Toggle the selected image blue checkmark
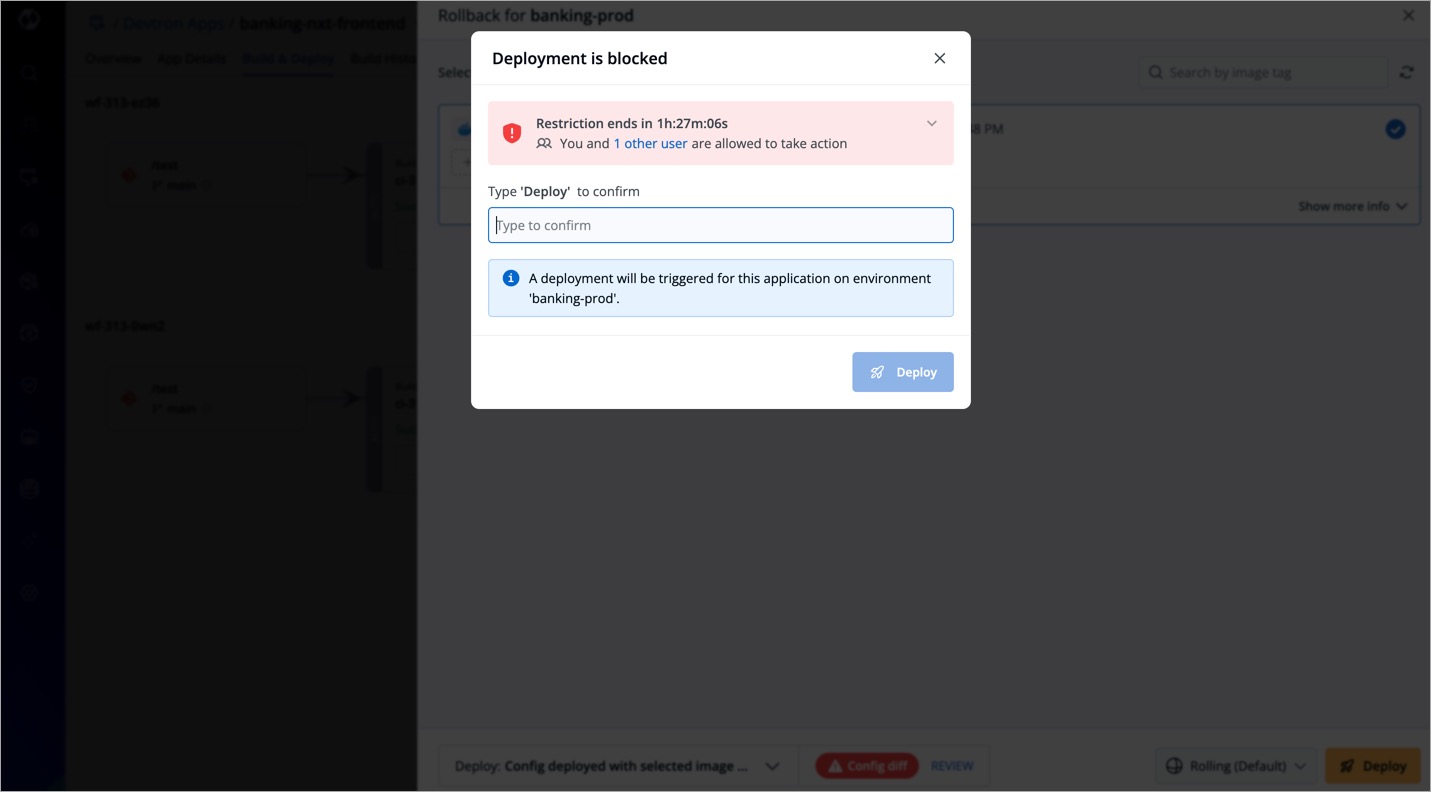1431x792 pixels. click(x=1395, y=129)
